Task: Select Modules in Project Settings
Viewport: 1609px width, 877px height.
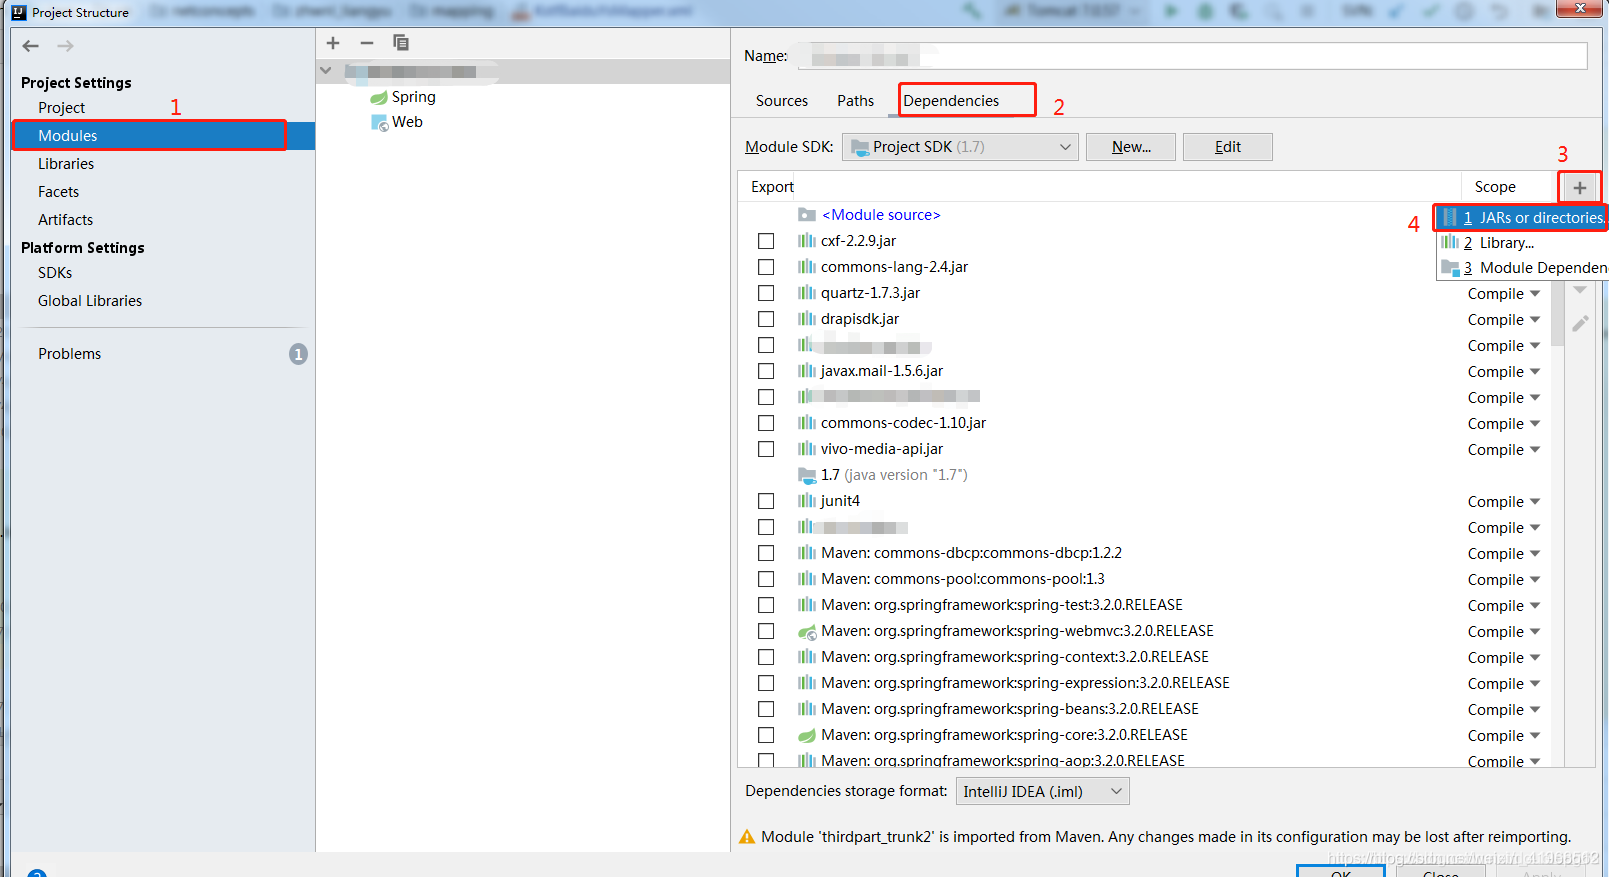Action: tap(164, 136)
